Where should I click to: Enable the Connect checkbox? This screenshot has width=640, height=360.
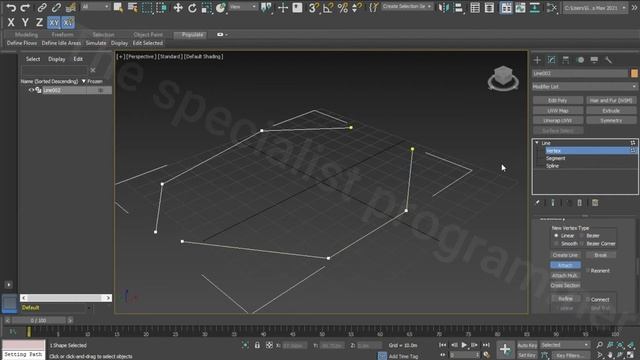pos(588,299)
